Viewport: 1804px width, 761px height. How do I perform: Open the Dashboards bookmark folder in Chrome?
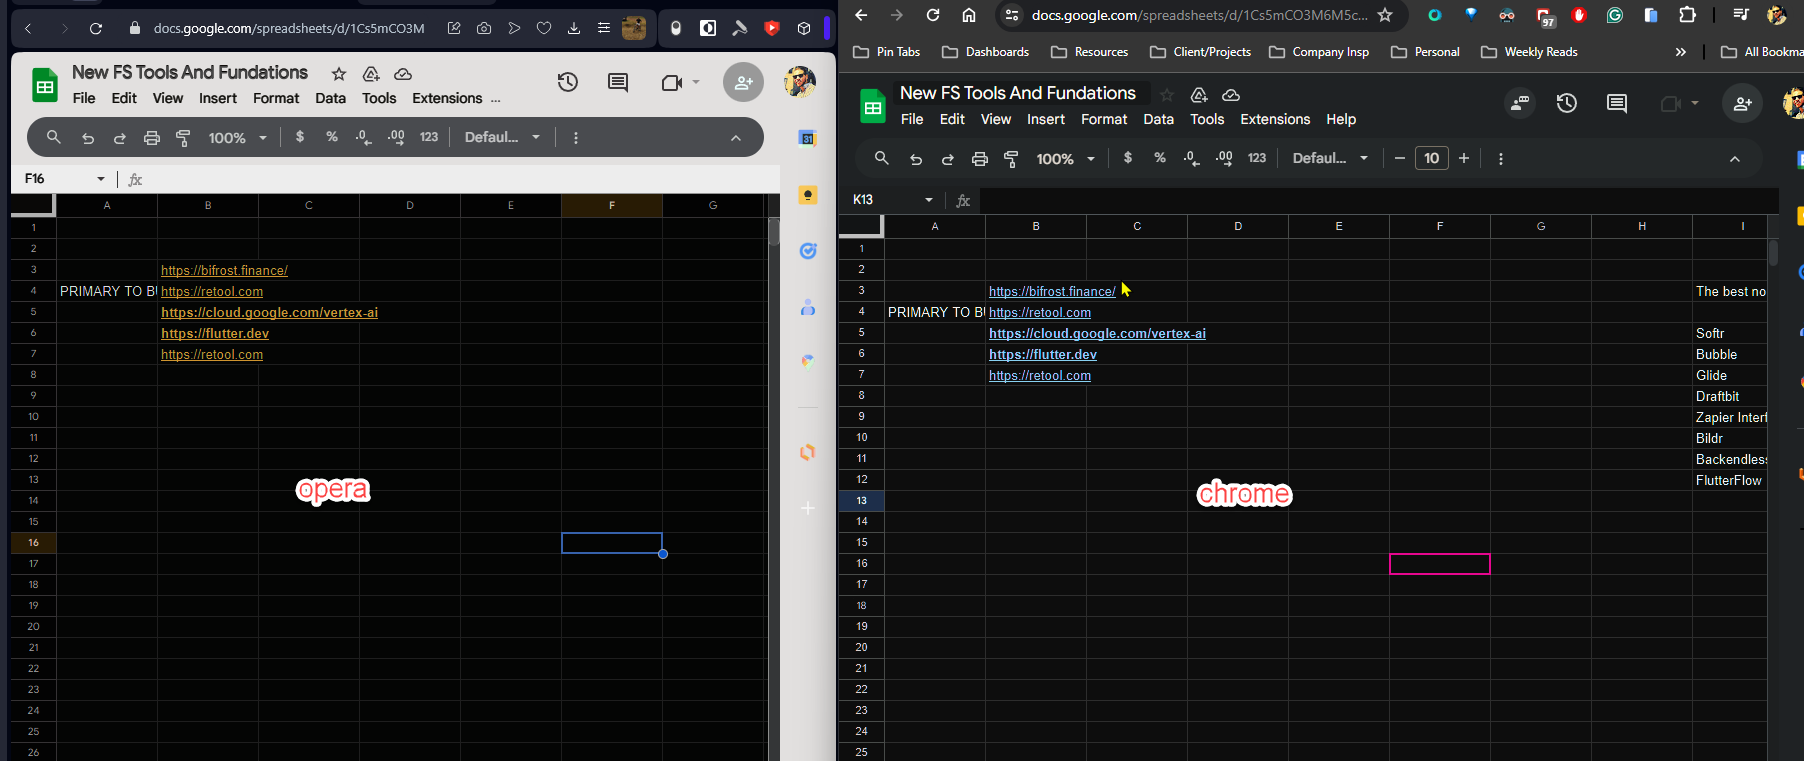pyautogui.click(x=985, y=52)
